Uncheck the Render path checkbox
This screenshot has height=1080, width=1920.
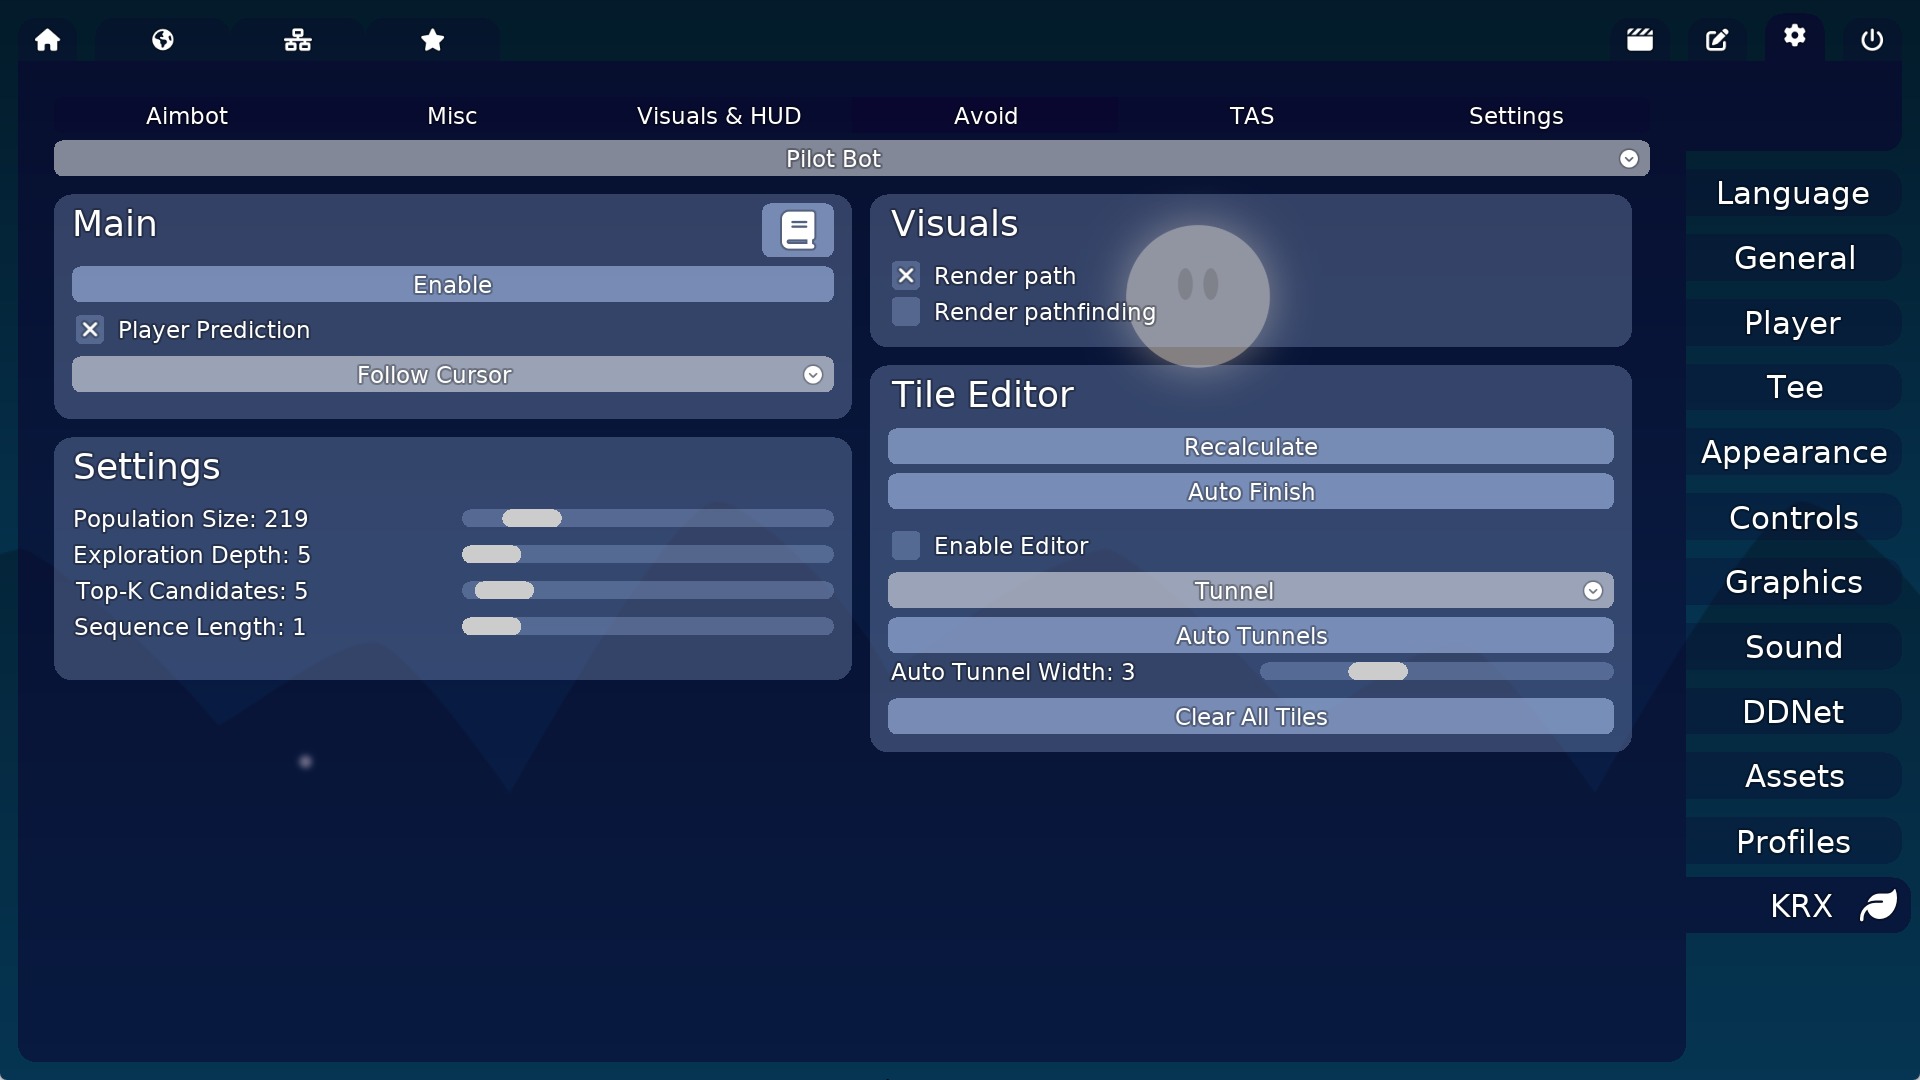coord(906,276)
